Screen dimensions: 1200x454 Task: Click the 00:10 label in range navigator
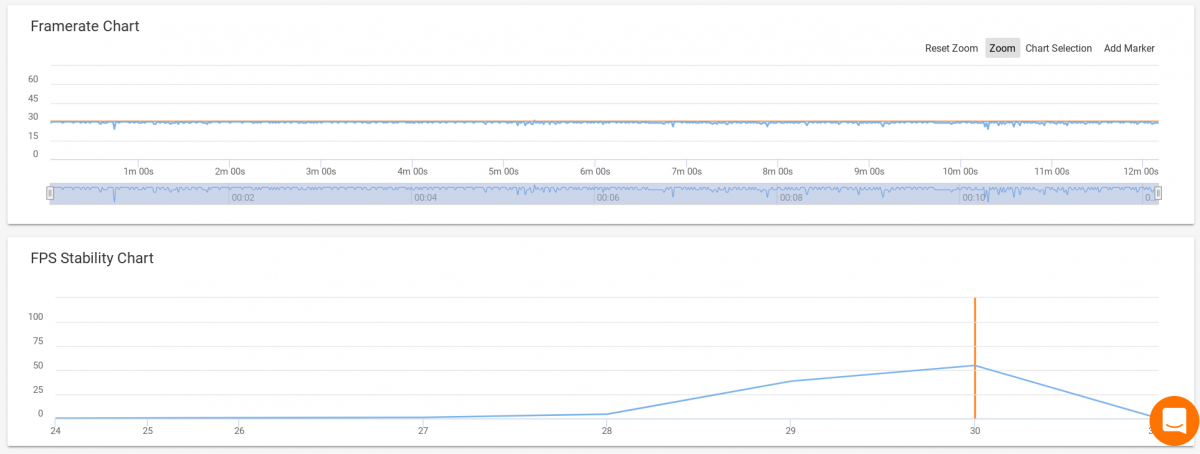pyautogui.click(x=974, y=198)
